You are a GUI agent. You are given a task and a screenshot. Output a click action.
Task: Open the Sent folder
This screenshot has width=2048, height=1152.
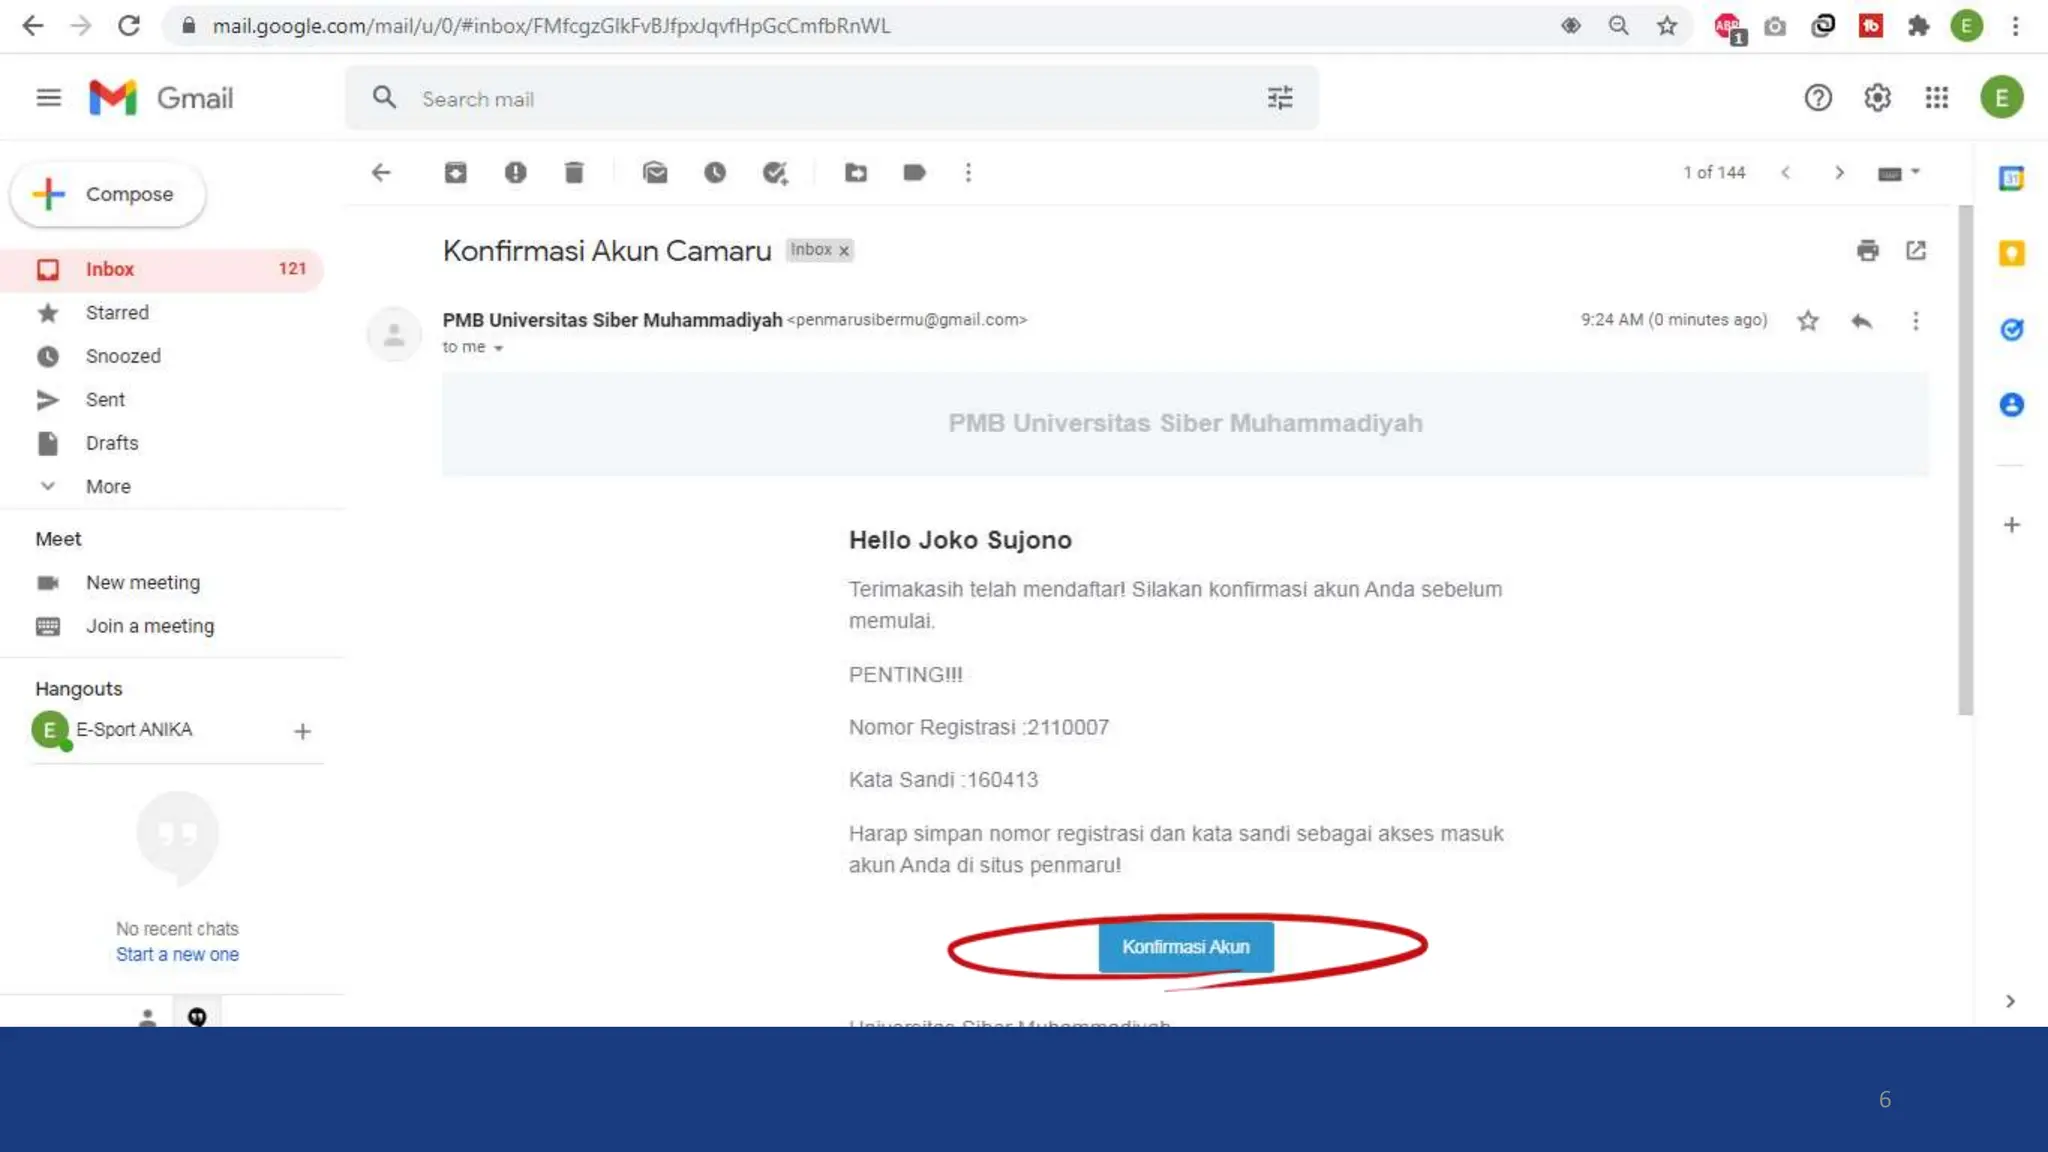coord(105,400)
